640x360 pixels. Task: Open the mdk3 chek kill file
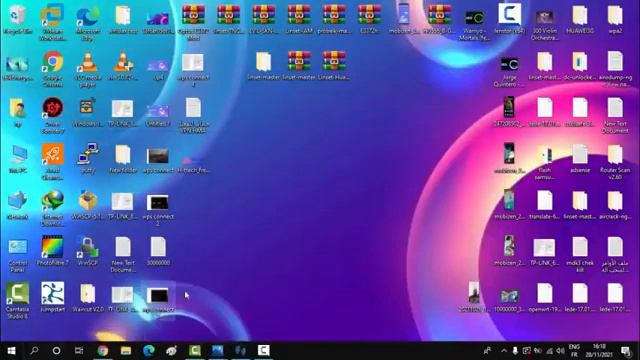(580, 255)
